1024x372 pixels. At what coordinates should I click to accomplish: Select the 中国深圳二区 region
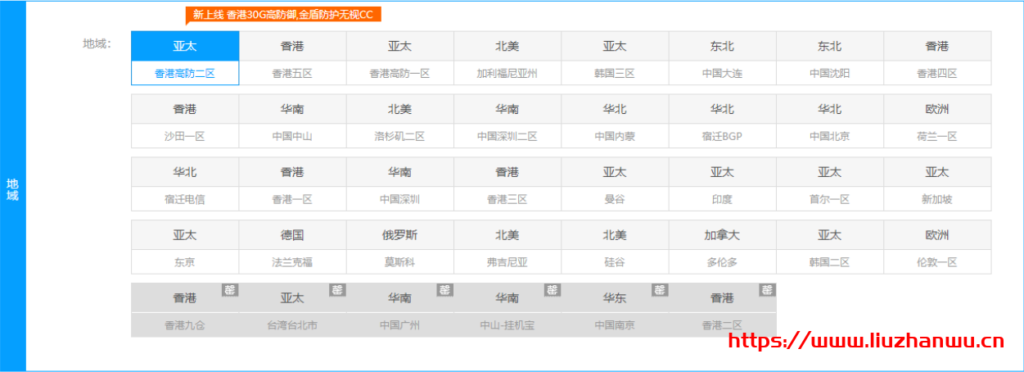[x=507, y=121]
